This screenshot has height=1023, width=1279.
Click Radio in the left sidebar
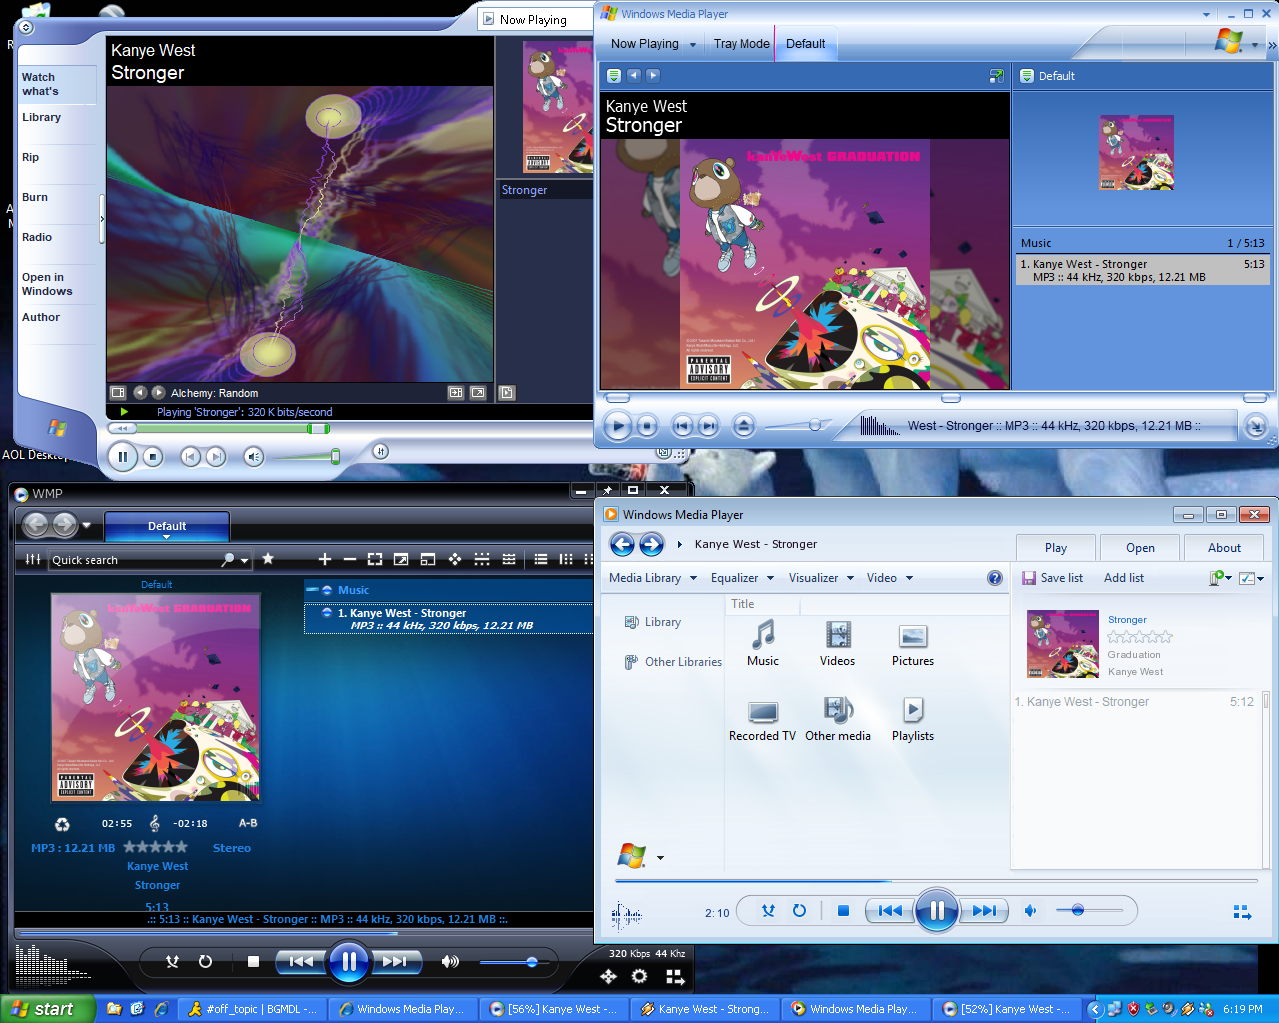pos(37,237)
